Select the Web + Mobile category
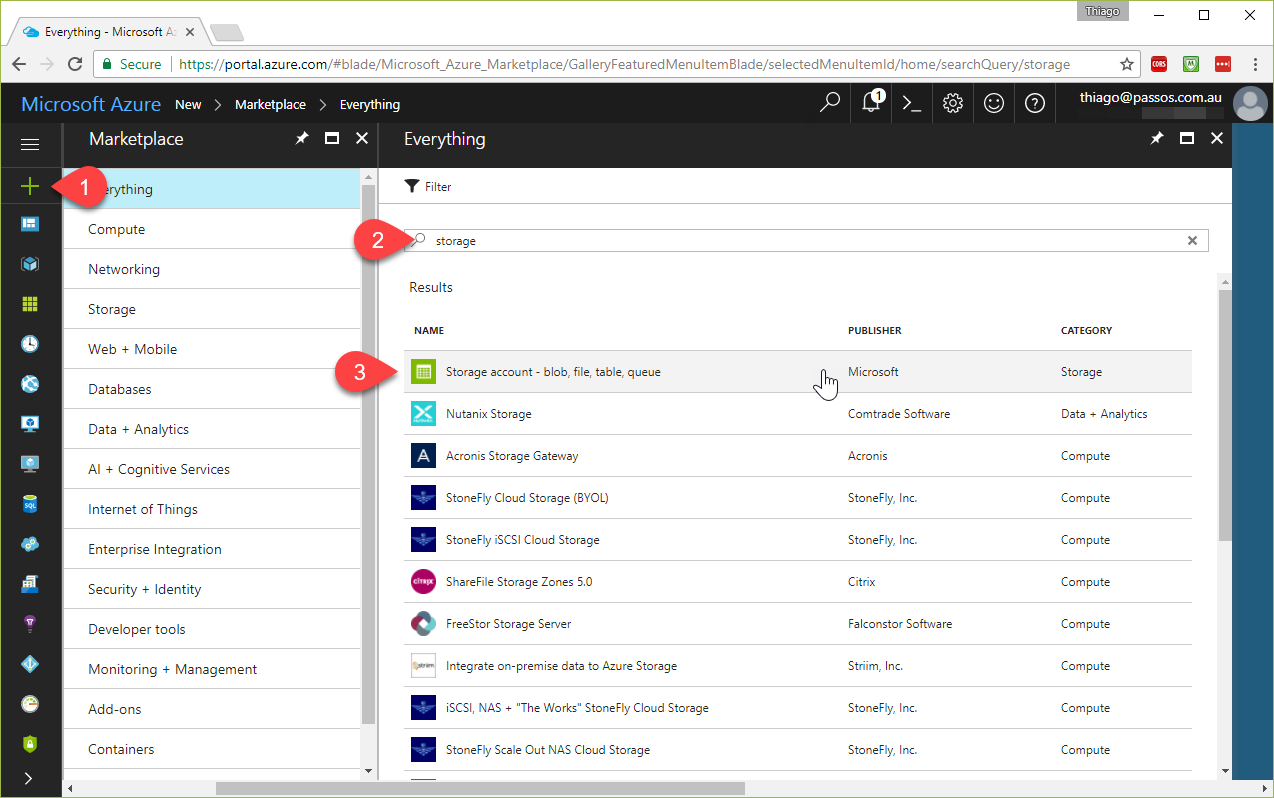Image resolution: width=1274 pixels, height=798 pixels. click(x=212, y=349)
